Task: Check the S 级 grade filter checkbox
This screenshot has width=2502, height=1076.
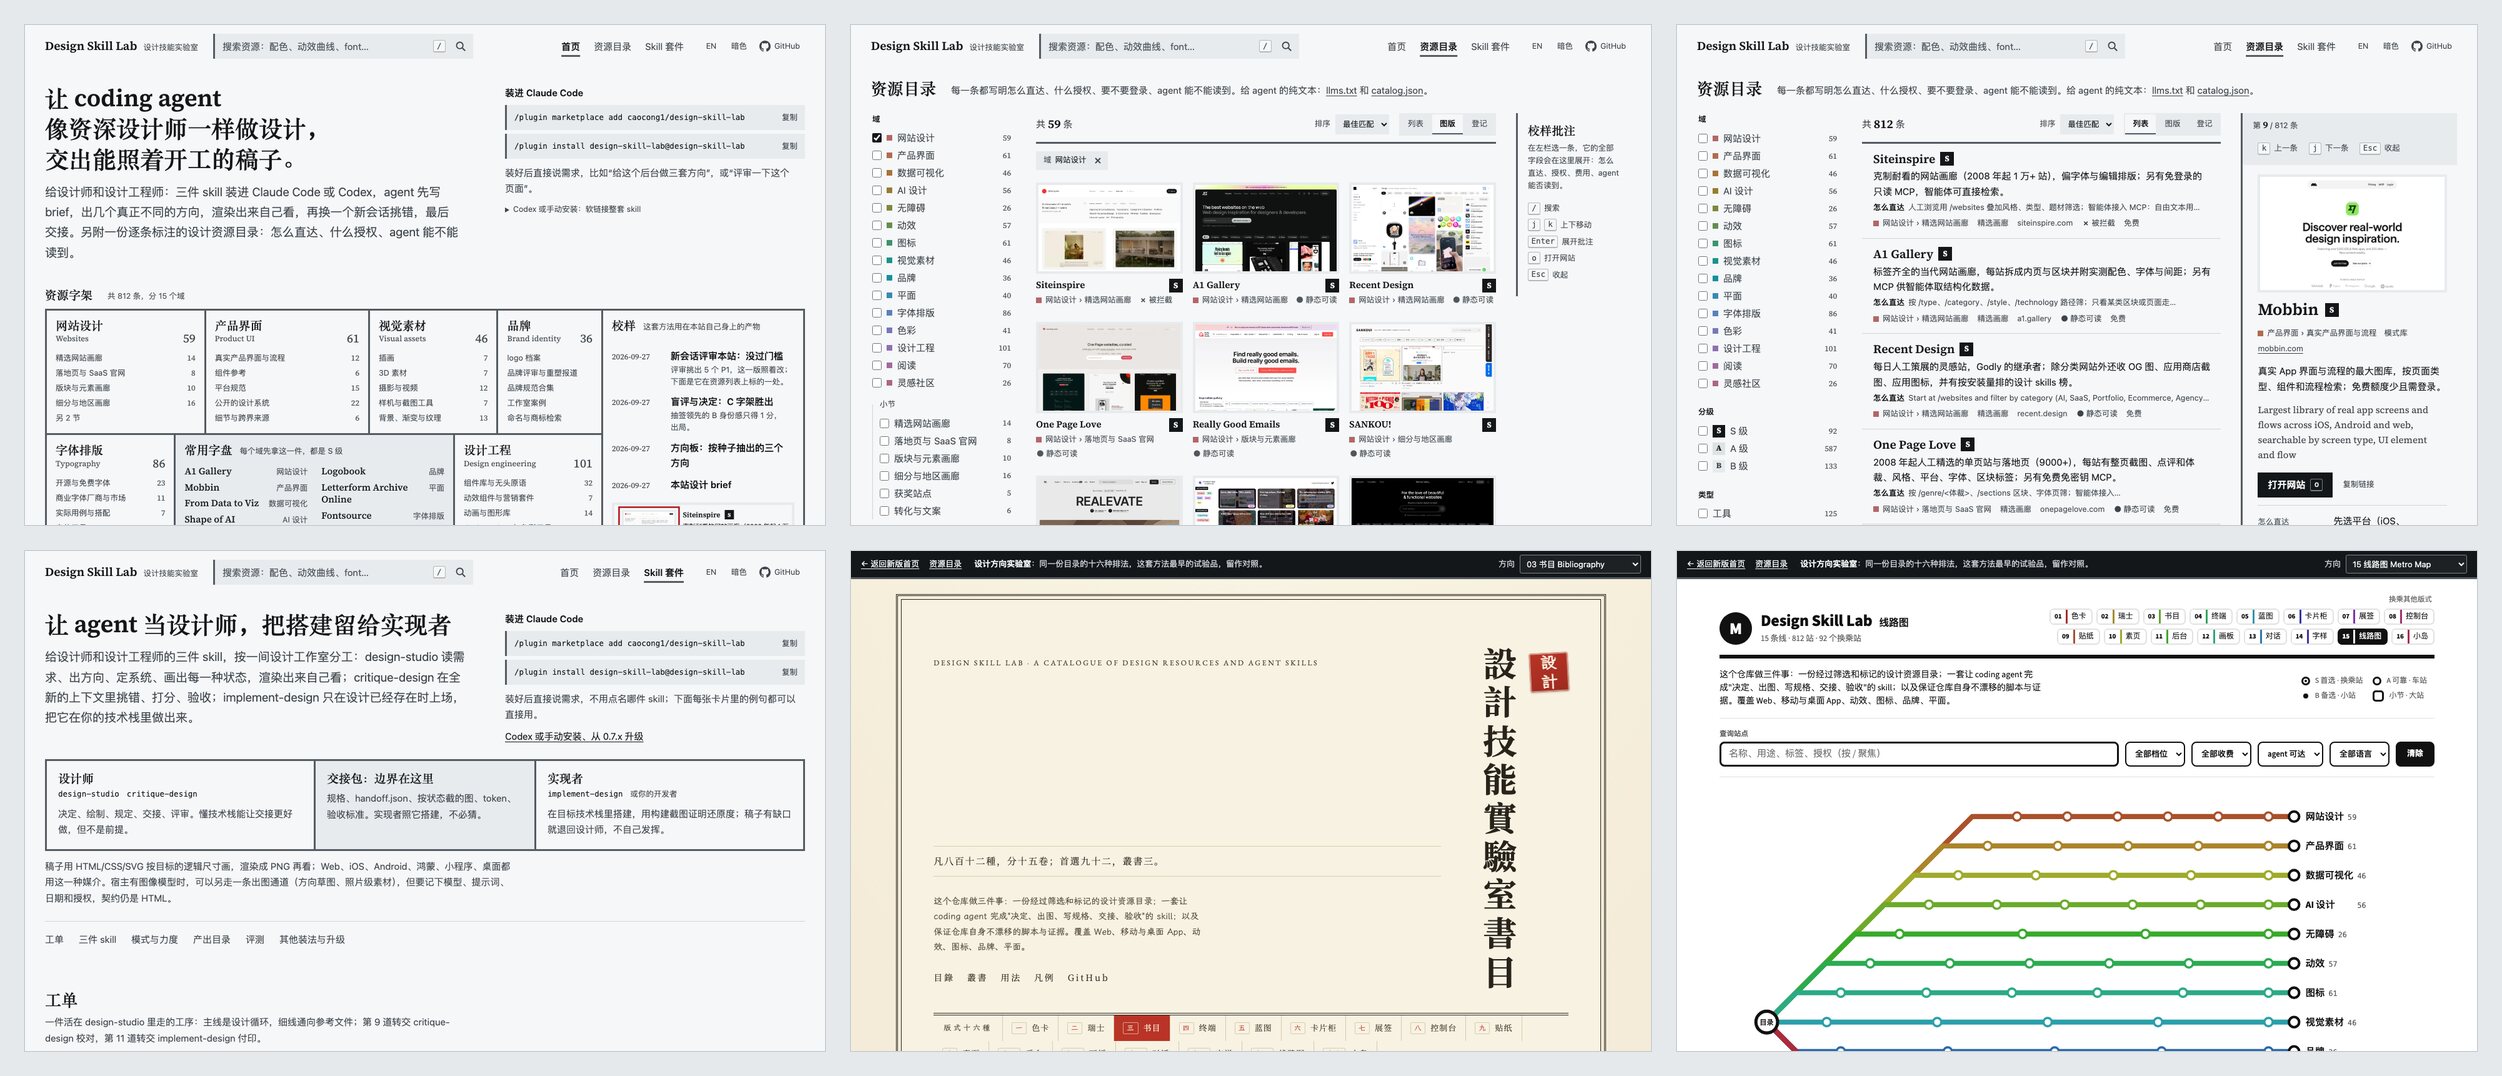Action: 1703,431
